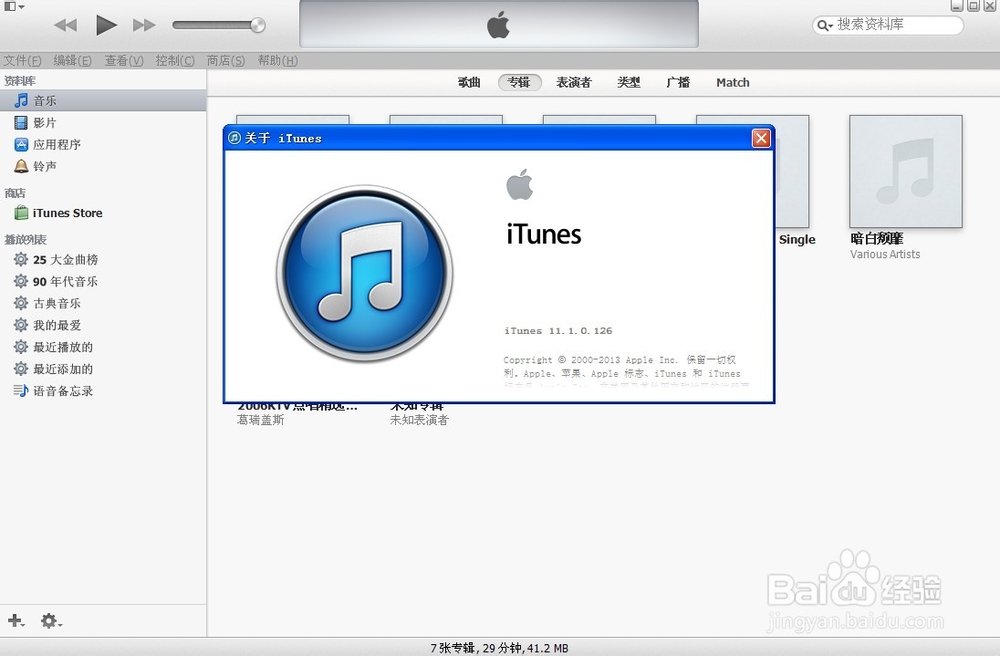Open the window menu icon top-left
The height and width of the screenshot is (656, 1000).
pyautogui.click(x=14, y=6)
